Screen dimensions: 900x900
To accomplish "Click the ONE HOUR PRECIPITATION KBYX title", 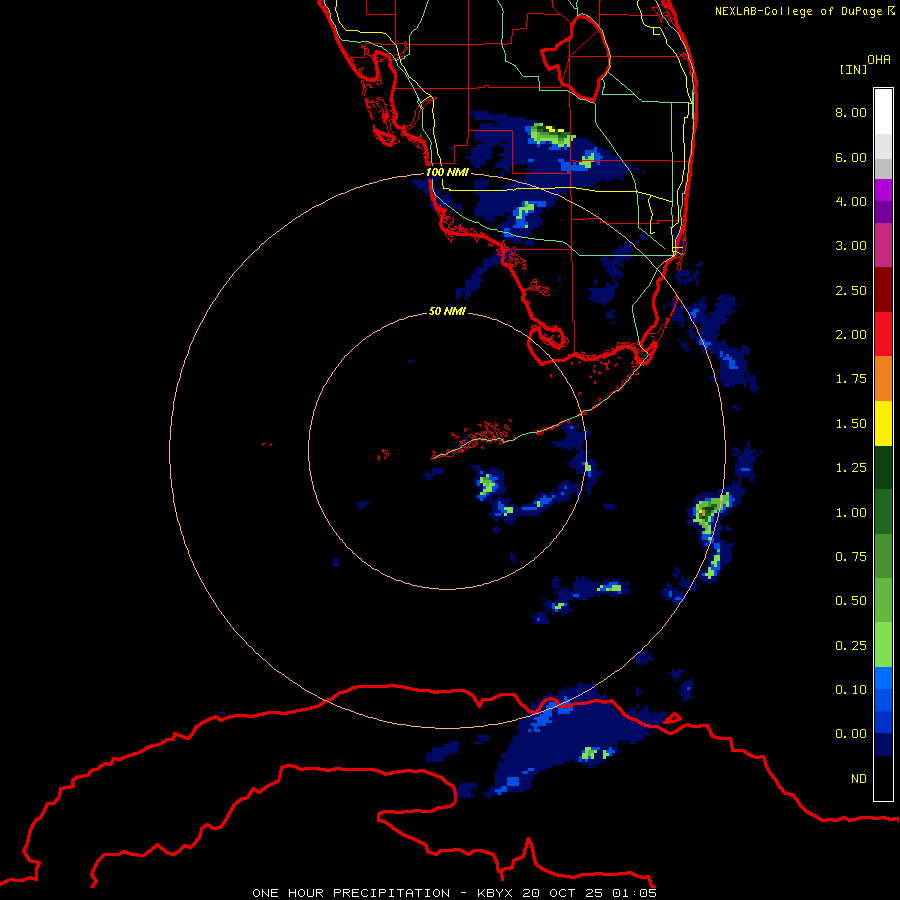I will click(x=454, y=893).
